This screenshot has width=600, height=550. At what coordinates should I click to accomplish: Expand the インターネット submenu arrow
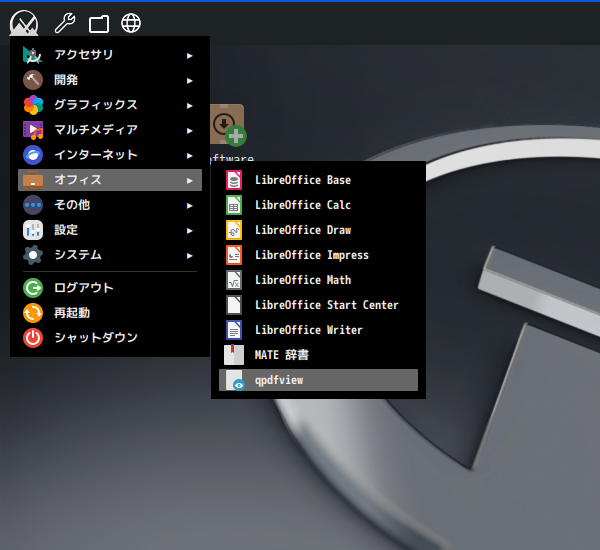pyautogui.click(x=189, y=156)
